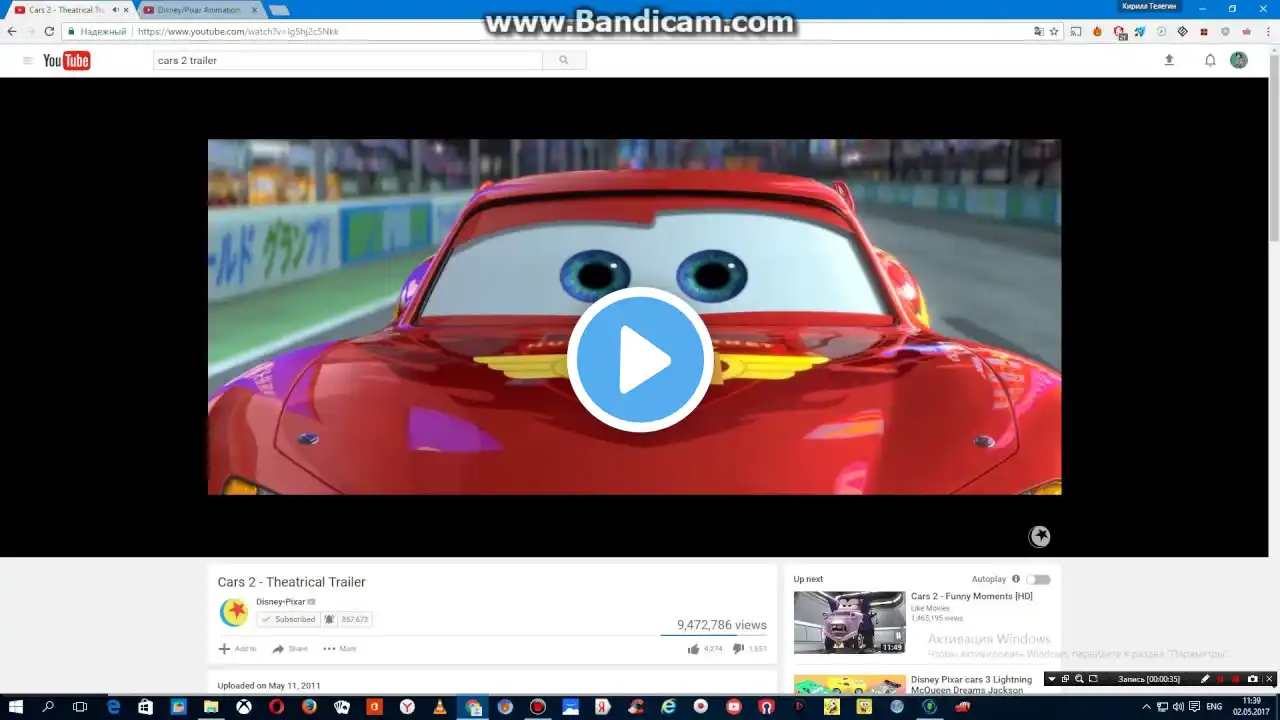Open the Windows Start menu

16,707
